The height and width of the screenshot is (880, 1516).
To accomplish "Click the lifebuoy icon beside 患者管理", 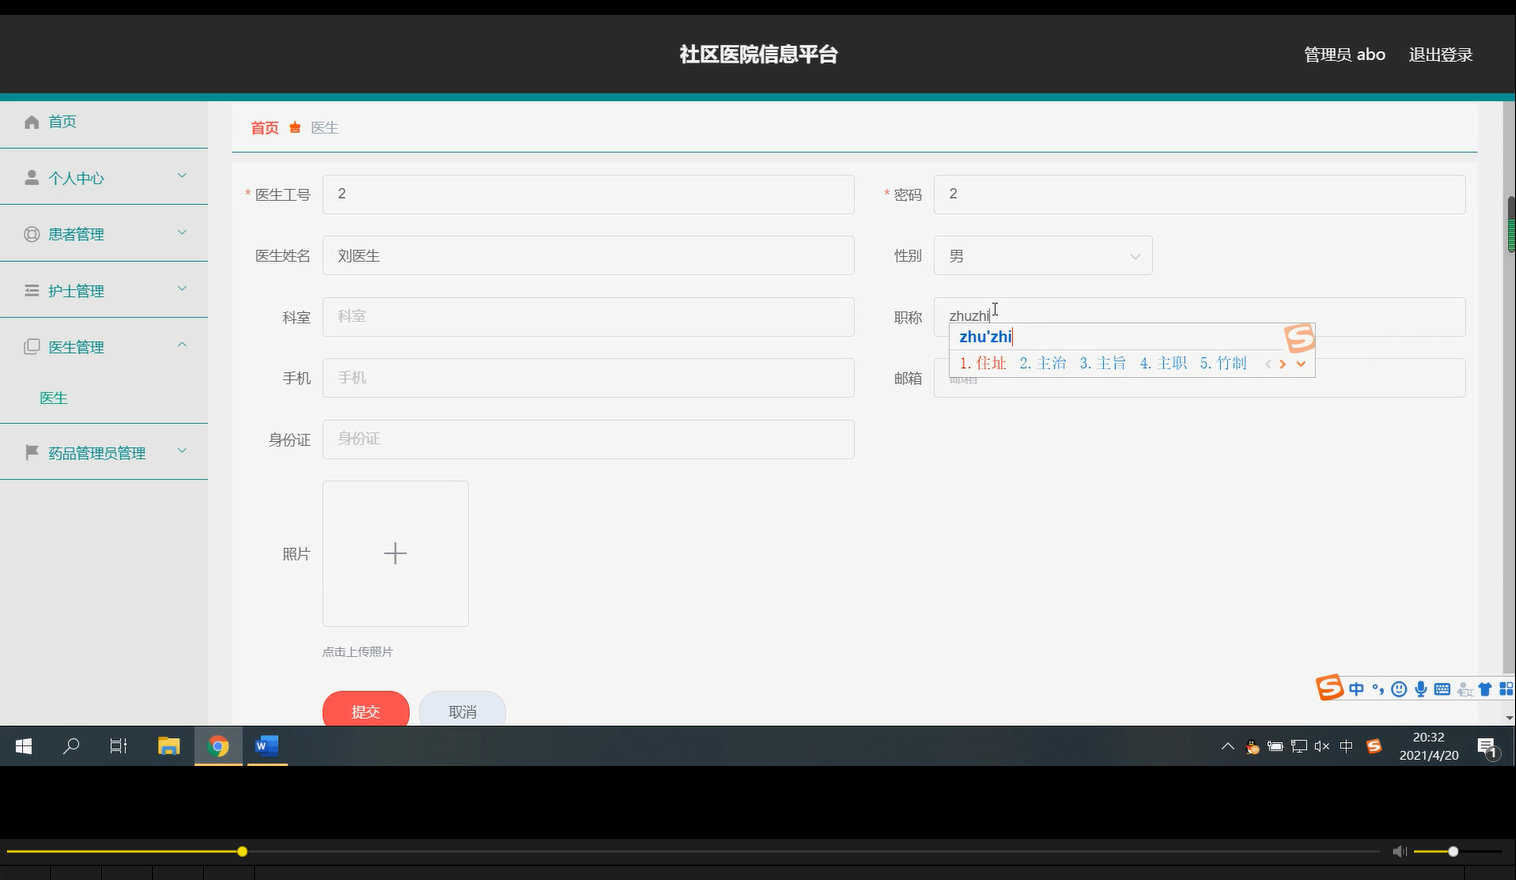I will point(32,234).
